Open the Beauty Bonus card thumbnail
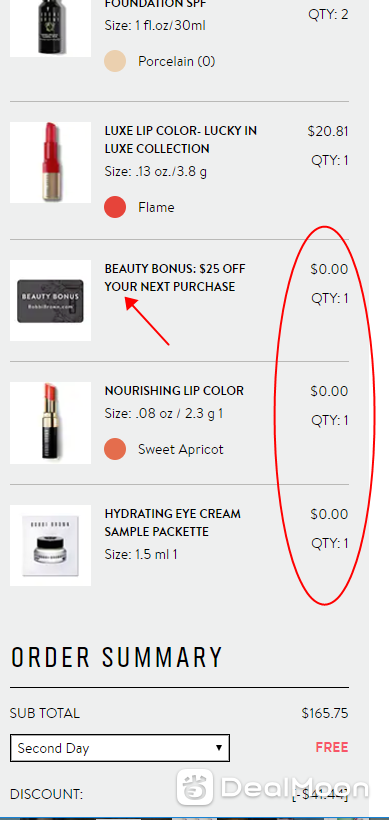 pyautogui.click(x=50, y=300)
